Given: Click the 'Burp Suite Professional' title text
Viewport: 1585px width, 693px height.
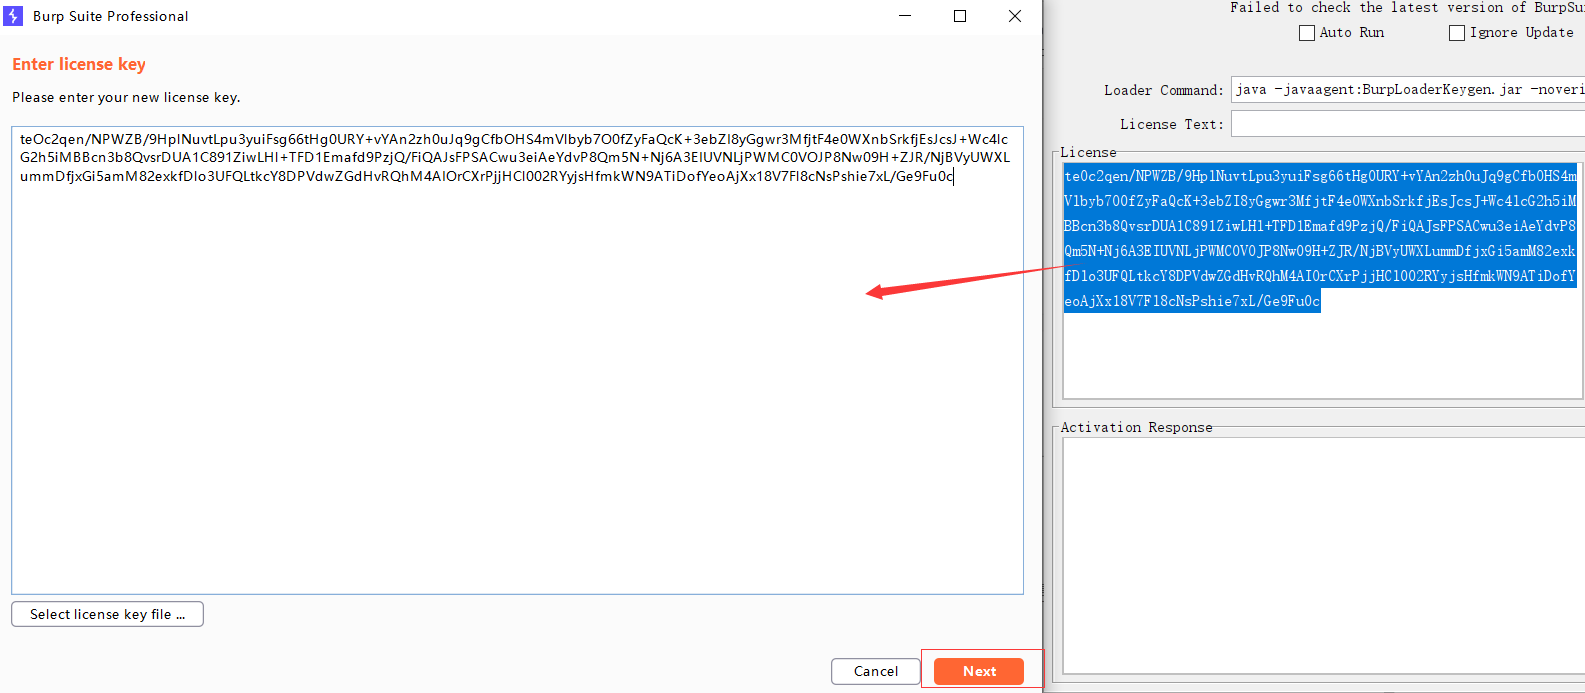Looking at the screenshot, I should pos(110,16).
